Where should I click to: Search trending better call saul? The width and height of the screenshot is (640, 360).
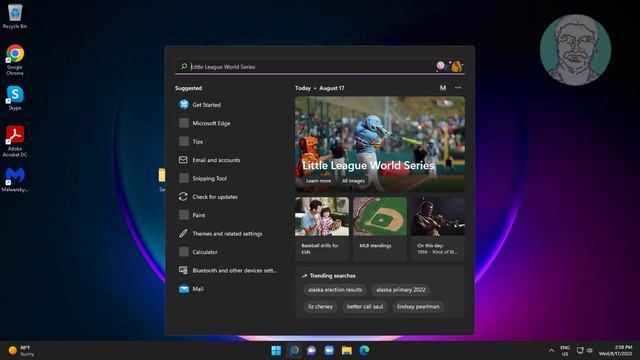[364, 307]
